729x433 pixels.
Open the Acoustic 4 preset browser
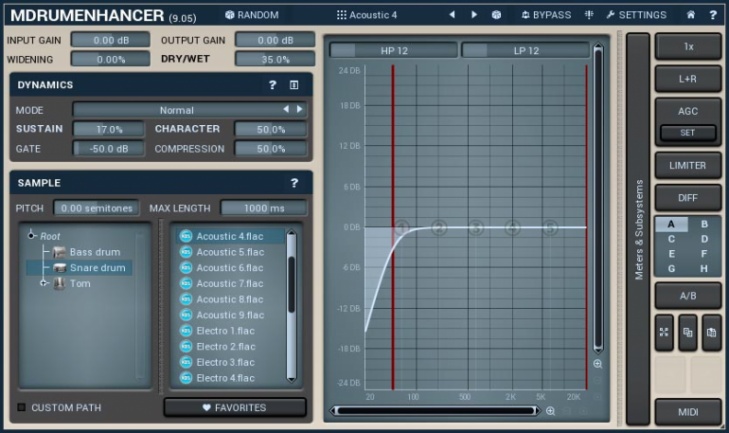point(367,15)
